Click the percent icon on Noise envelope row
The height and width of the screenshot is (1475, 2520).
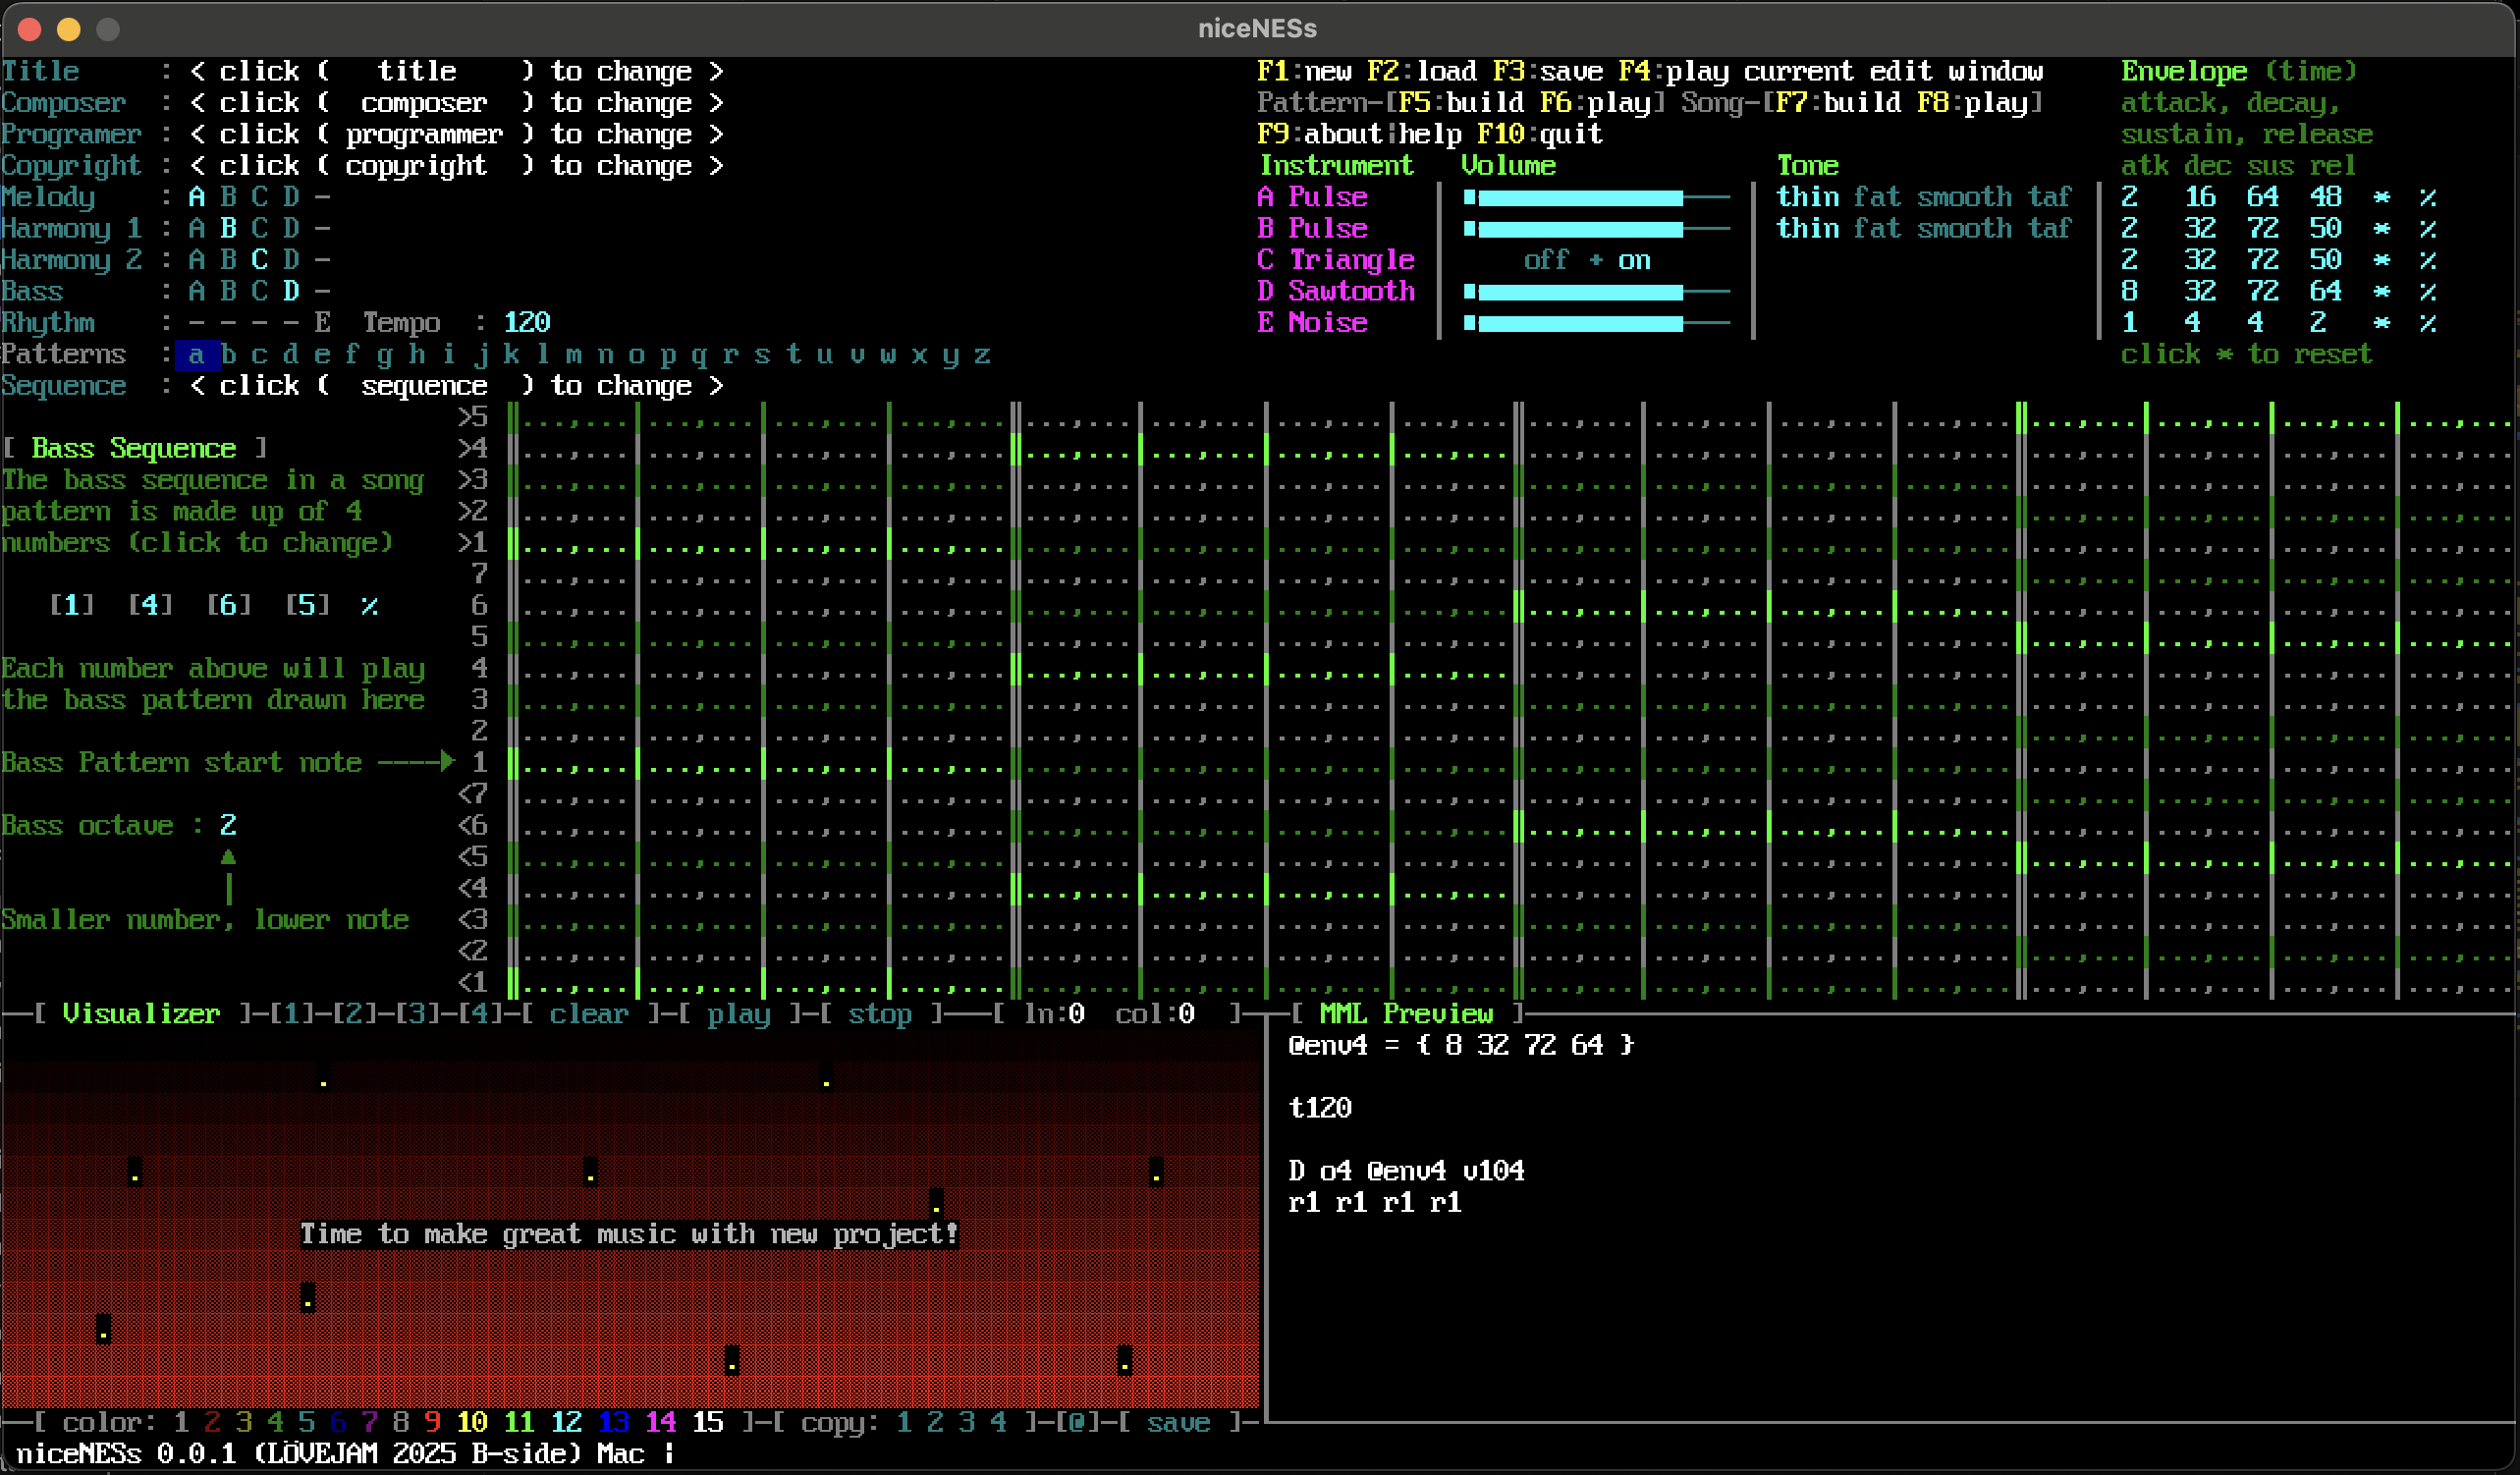(2428, 324)
